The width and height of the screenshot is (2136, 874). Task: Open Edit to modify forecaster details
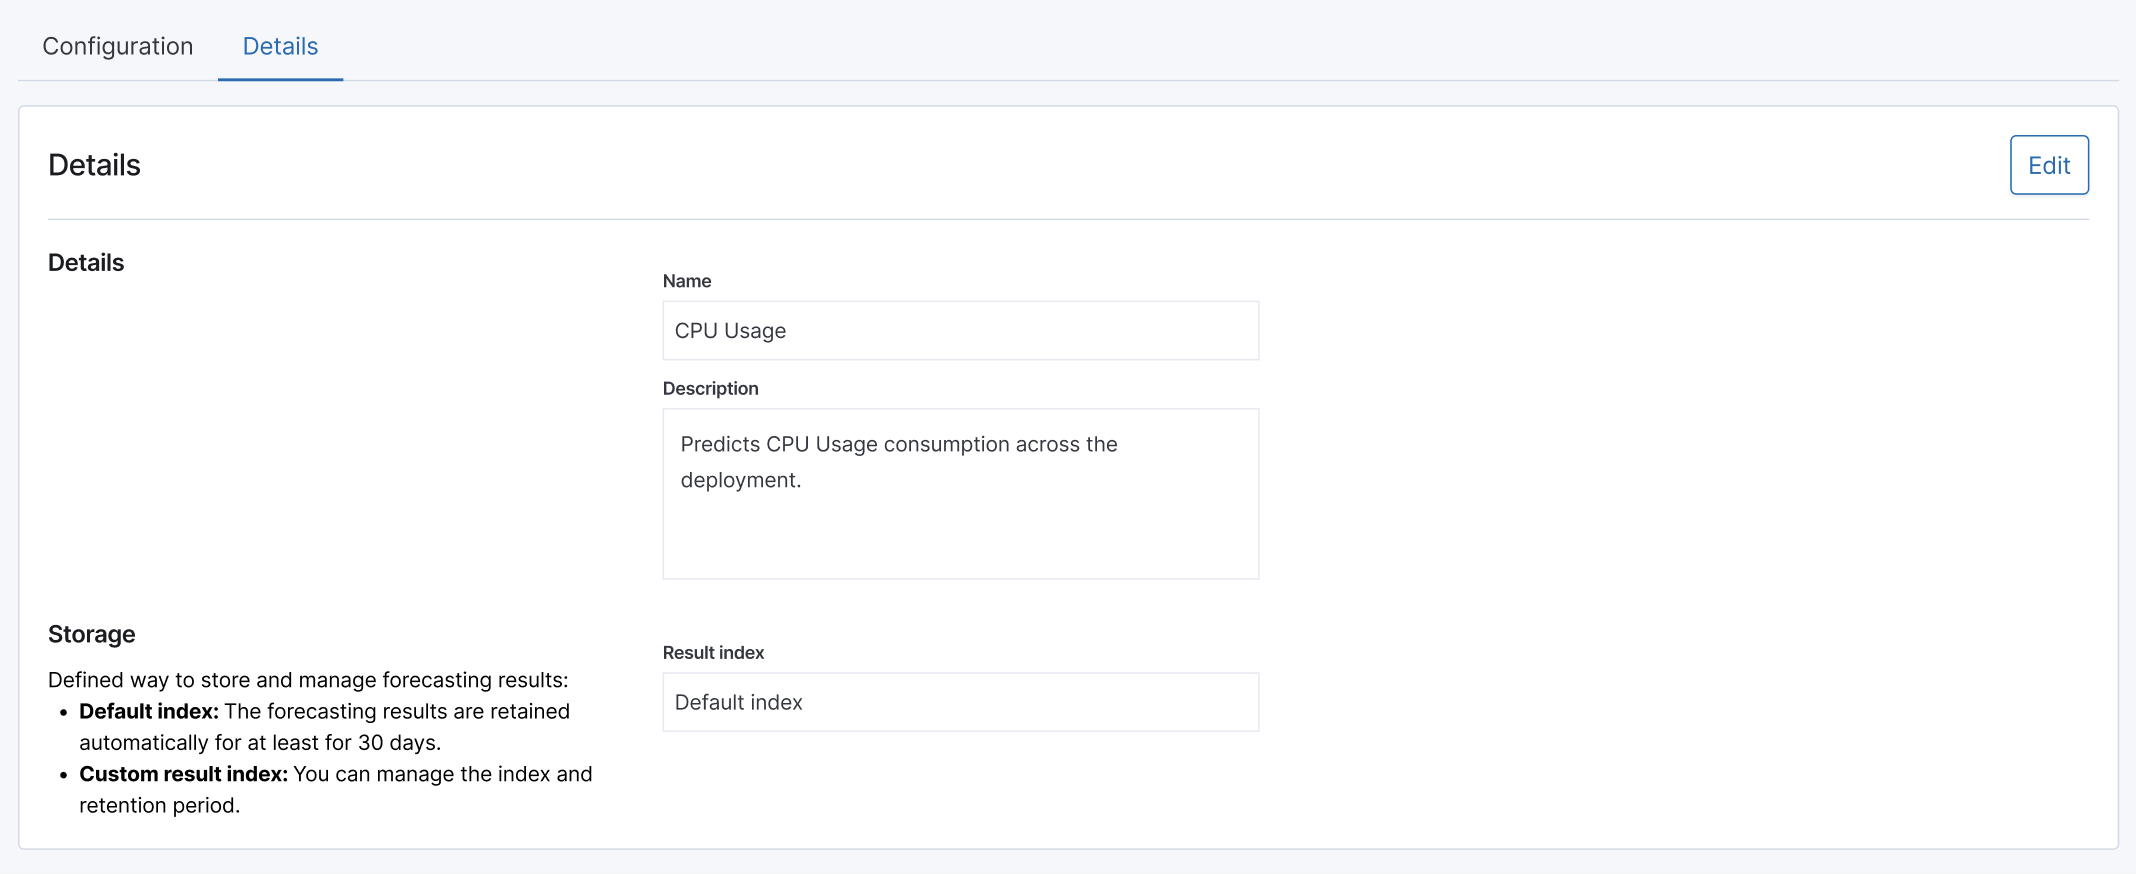2049,164
